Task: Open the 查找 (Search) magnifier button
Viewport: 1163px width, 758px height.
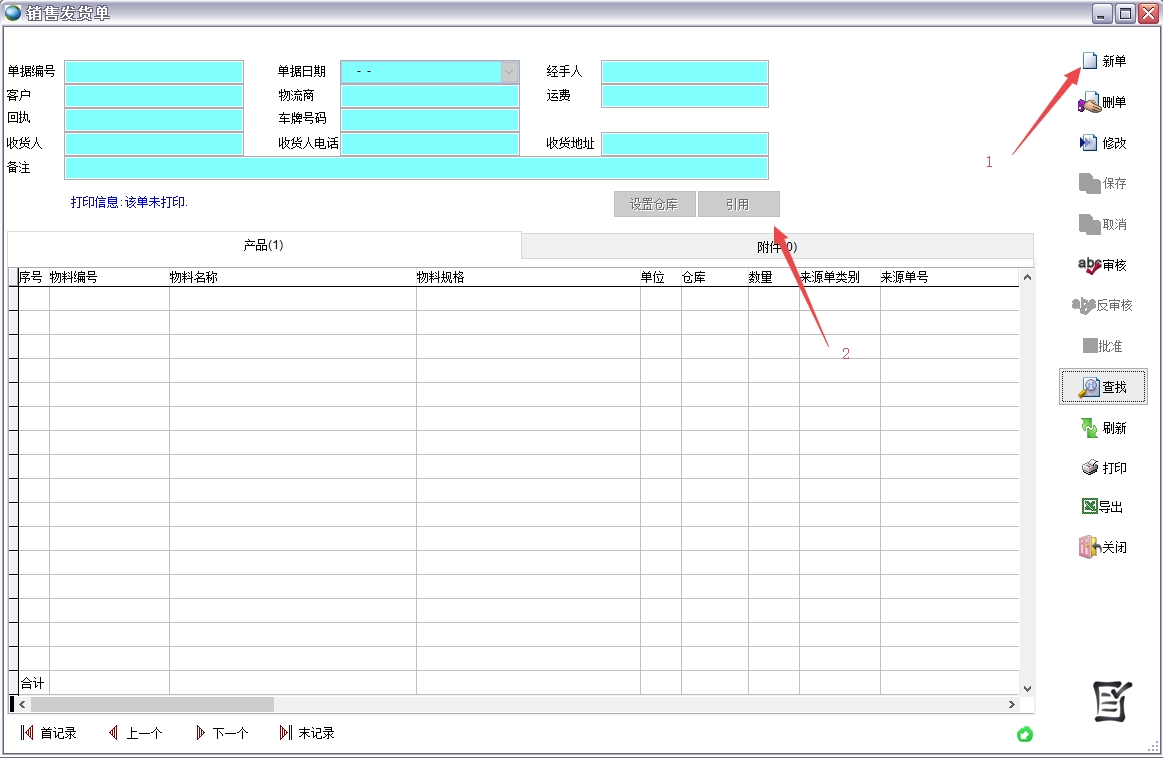Action: click(1089, 387)
